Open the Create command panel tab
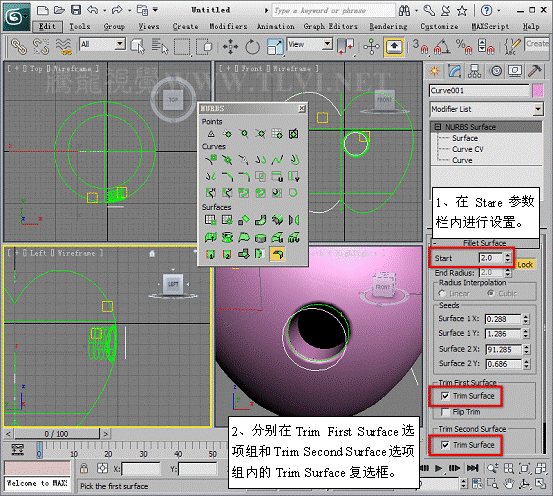553x496 pixels. tap(435, 71)
